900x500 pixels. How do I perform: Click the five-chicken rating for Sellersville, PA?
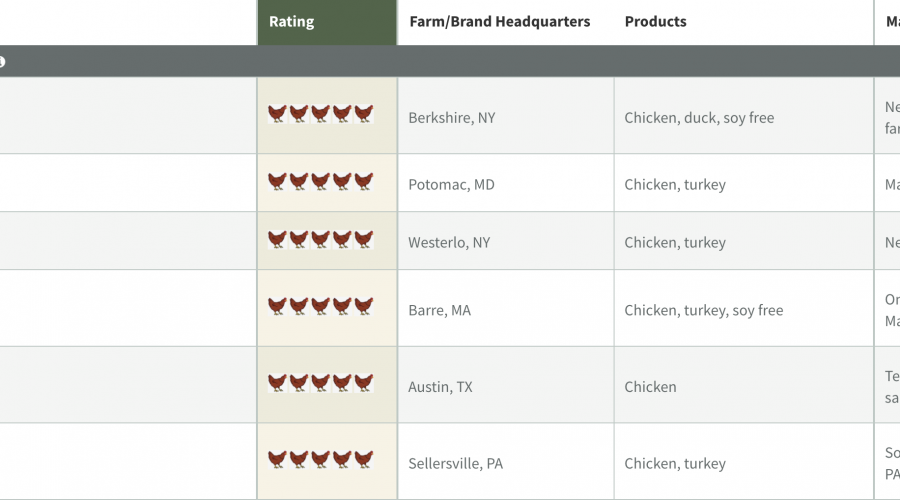pyautogui.click(x=320, y=459)
